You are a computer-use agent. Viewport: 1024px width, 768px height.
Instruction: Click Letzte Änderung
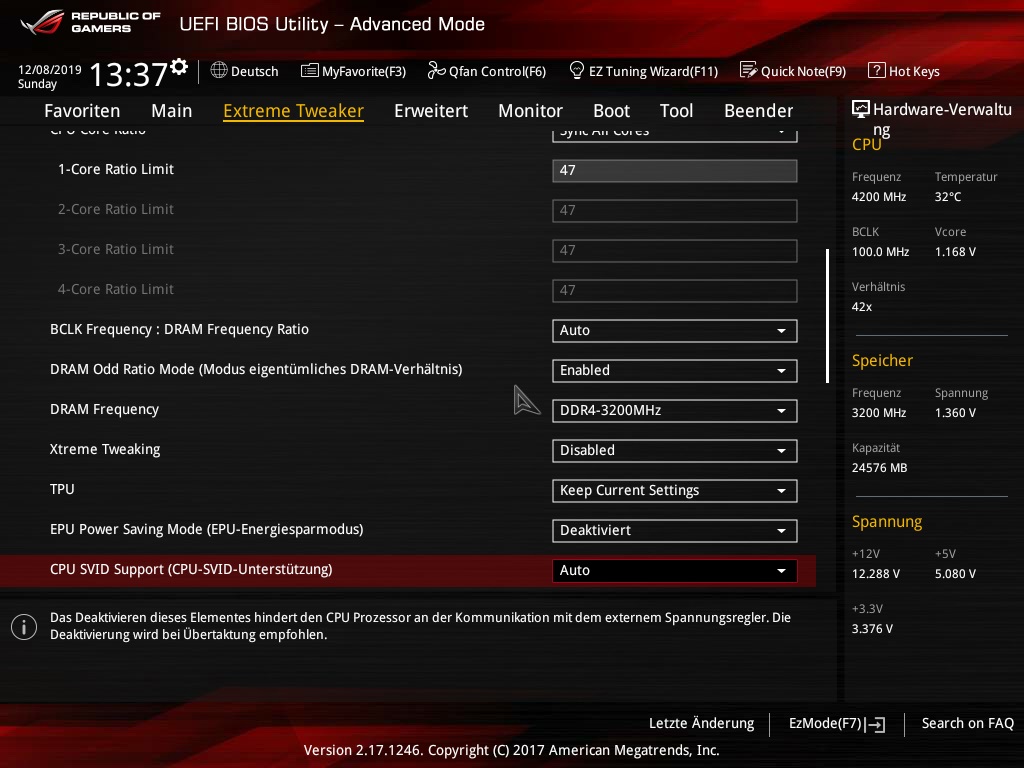click(701, 723)
